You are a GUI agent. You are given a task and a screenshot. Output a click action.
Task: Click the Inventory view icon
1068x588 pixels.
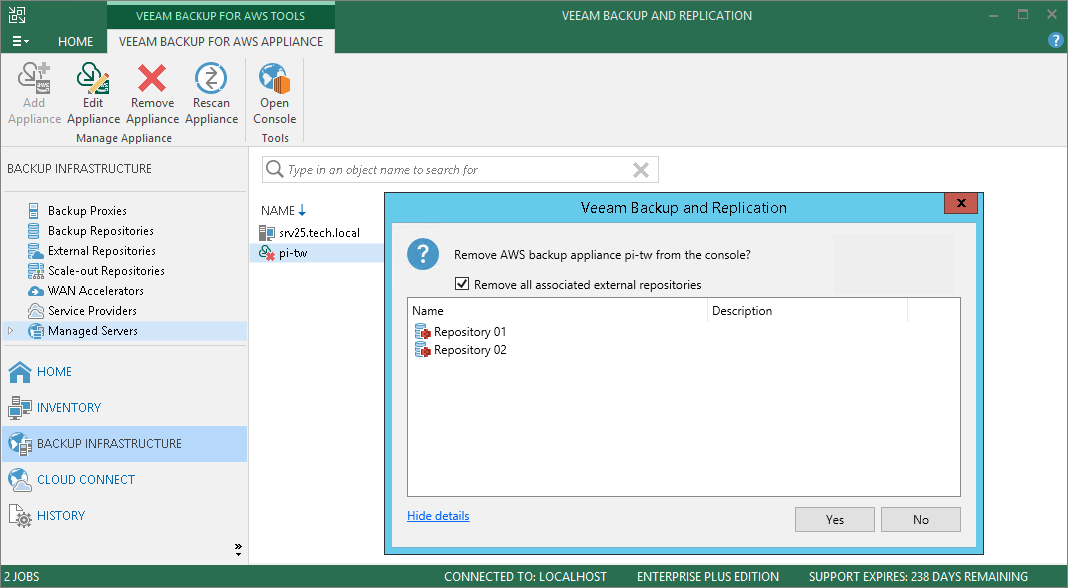tap(20, 407)
